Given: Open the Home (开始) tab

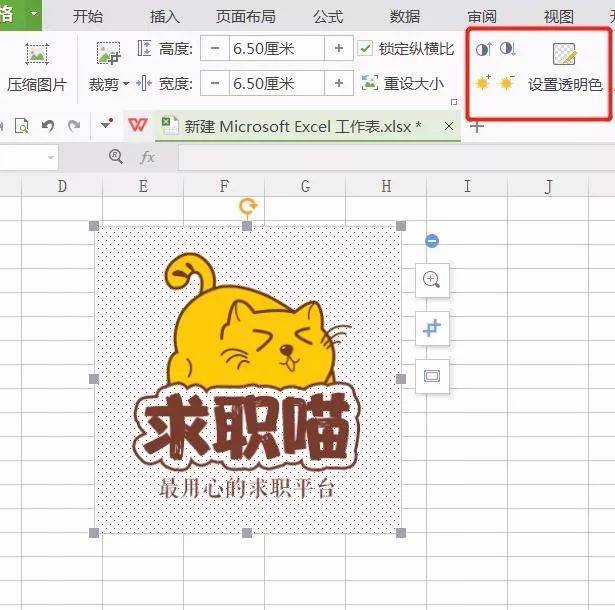Looking at the screenshot, I should [x=88, y=16].
